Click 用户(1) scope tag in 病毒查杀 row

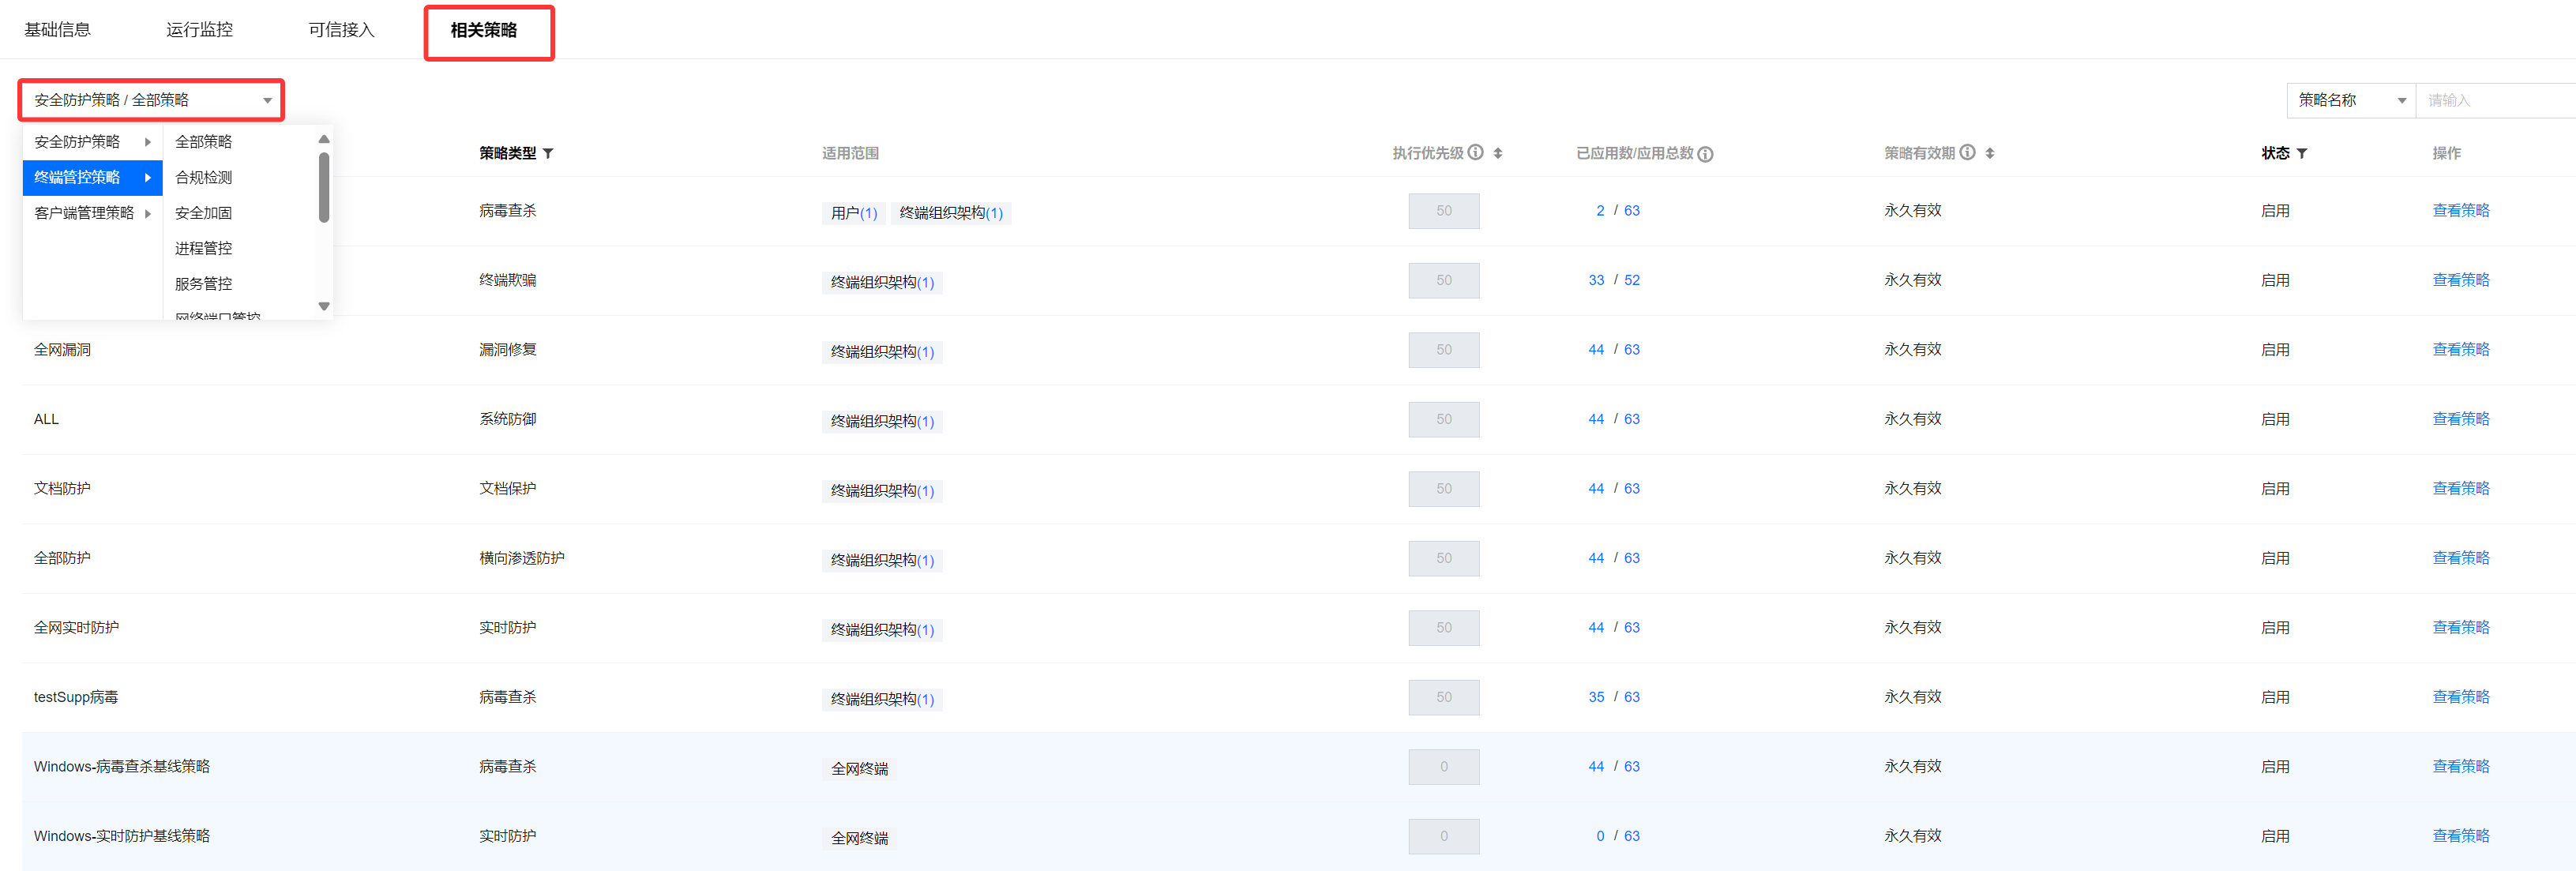tap(853, 213)
